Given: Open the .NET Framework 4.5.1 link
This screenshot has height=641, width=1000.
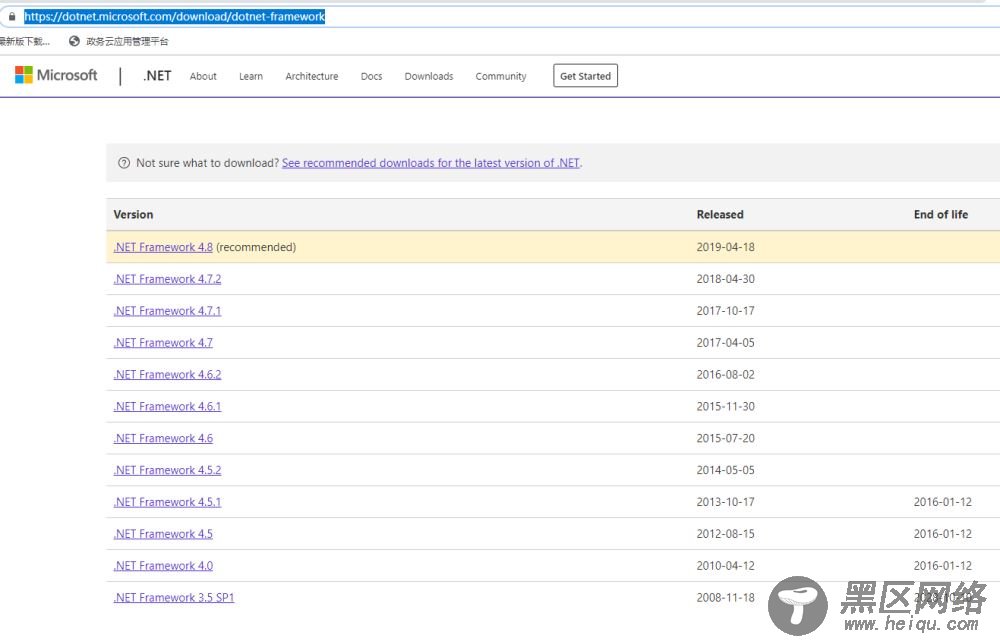Looking at the screenshot, I should click(x=167, y=502).
